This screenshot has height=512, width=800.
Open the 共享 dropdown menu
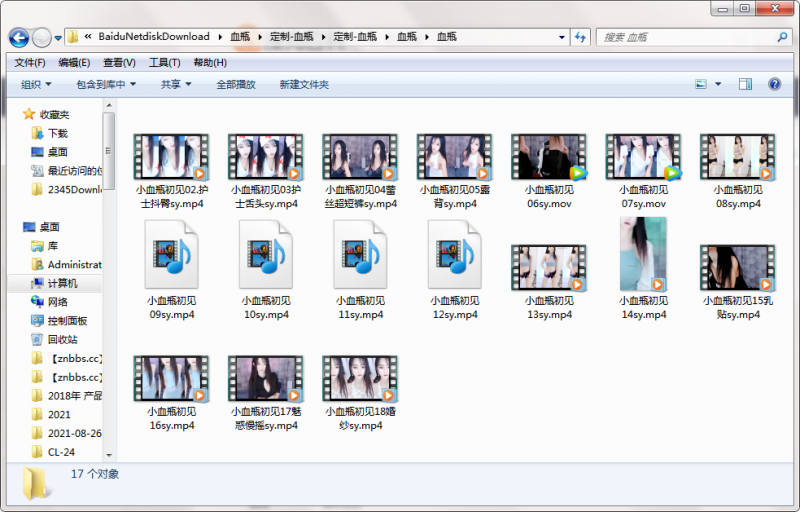(x=176, y=85)
